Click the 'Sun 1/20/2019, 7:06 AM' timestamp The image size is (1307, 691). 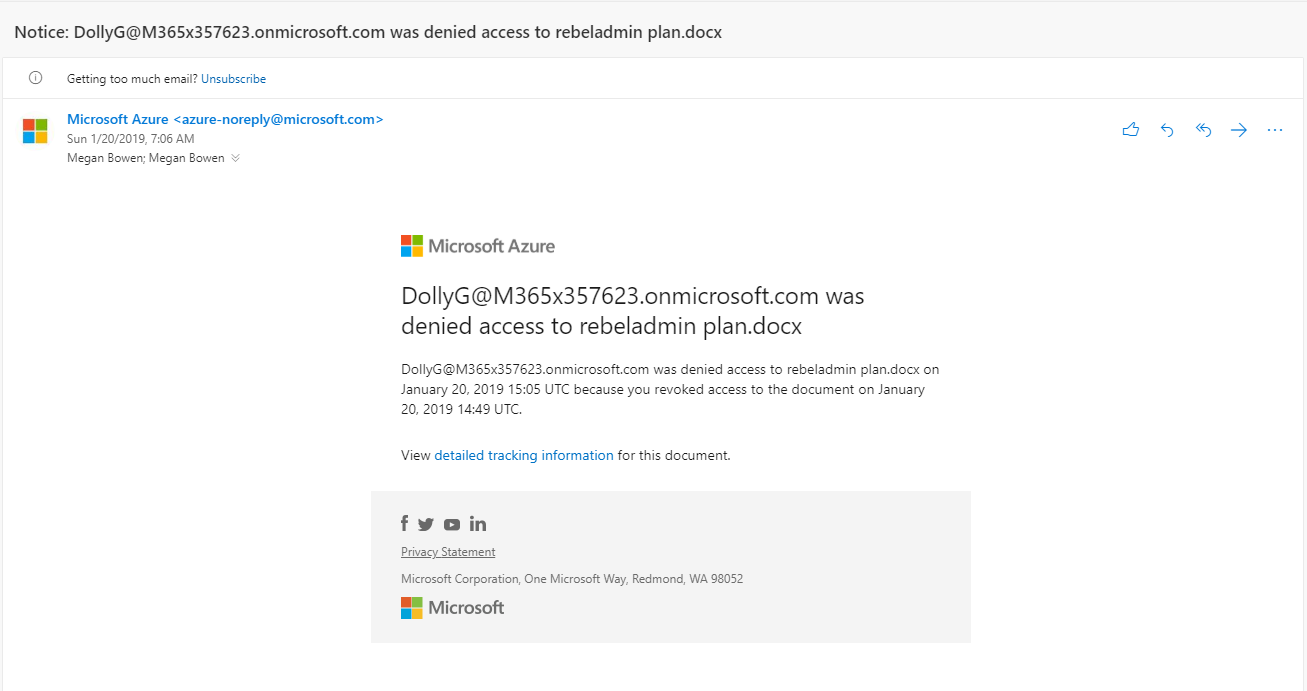pyautogui.click(x=131, y=139)
